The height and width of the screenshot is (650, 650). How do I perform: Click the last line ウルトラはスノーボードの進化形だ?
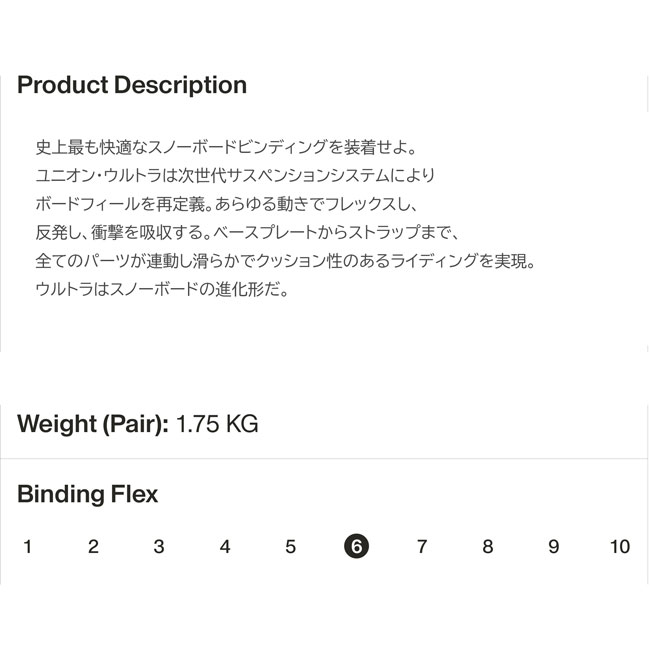pos(160,291)
